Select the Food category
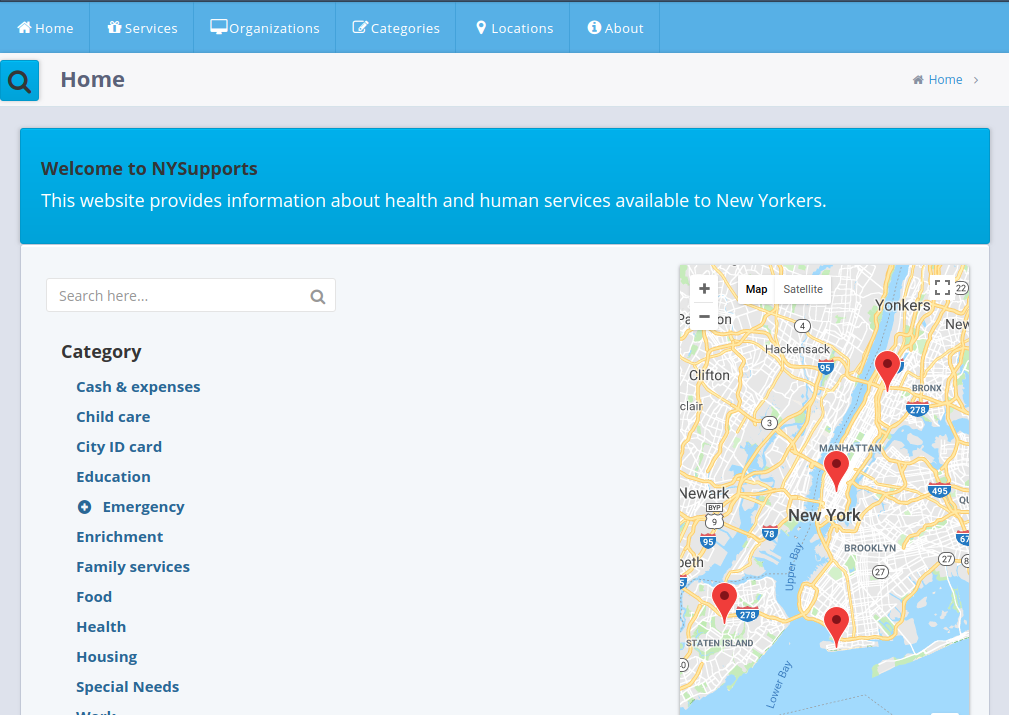The image size is (1009, 715). point(94,597)
